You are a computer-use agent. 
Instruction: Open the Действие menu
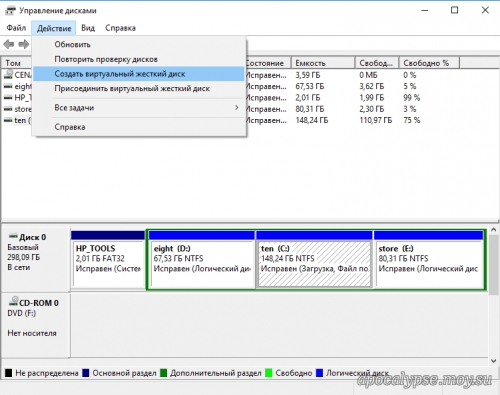(x=54, y=28)
